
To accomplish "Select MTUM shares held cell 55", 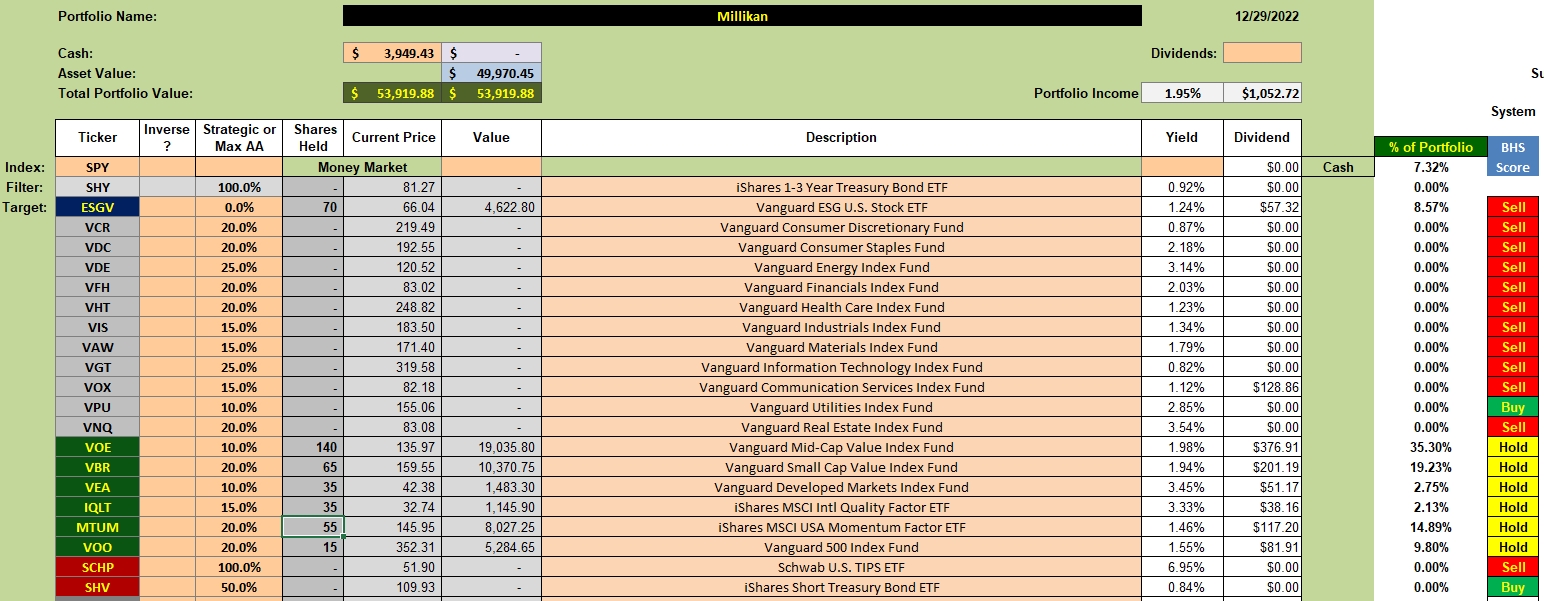I will coord(312,527).
